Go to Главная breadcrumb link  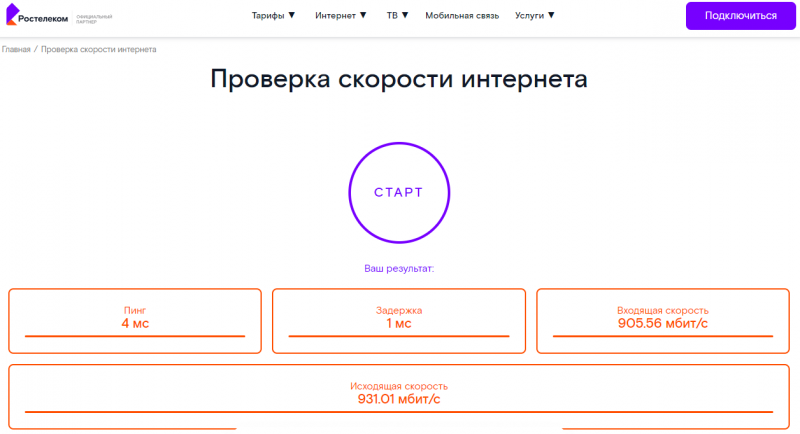point(16,49)
